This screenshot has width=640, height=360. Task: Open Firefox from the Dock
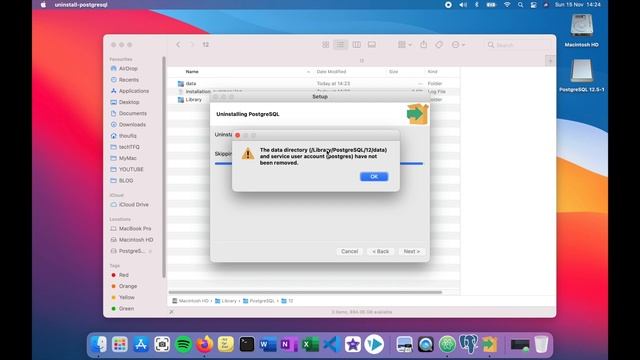pos(204,344)
